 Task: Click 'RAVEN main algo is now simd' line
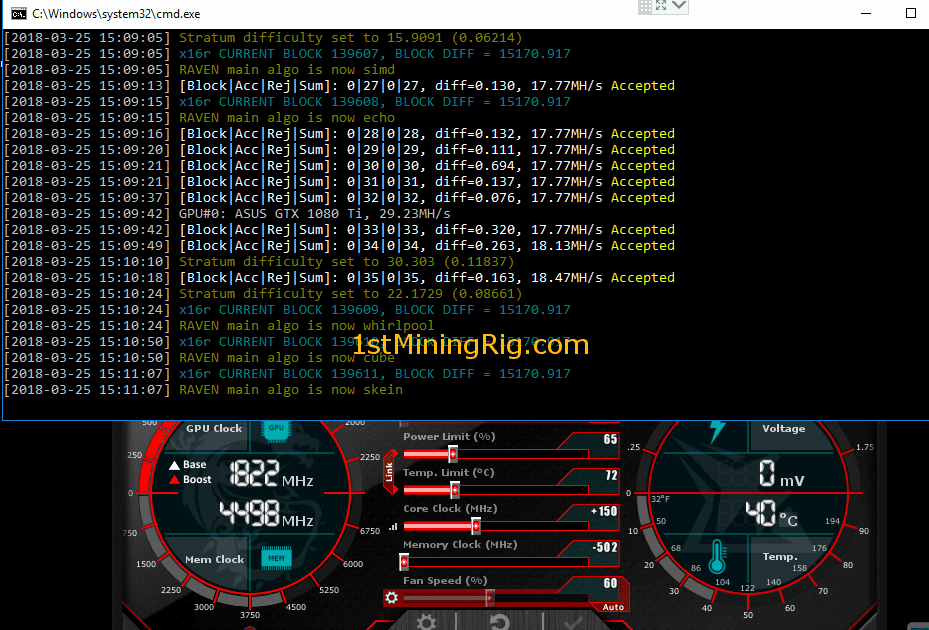pos(200,70)
